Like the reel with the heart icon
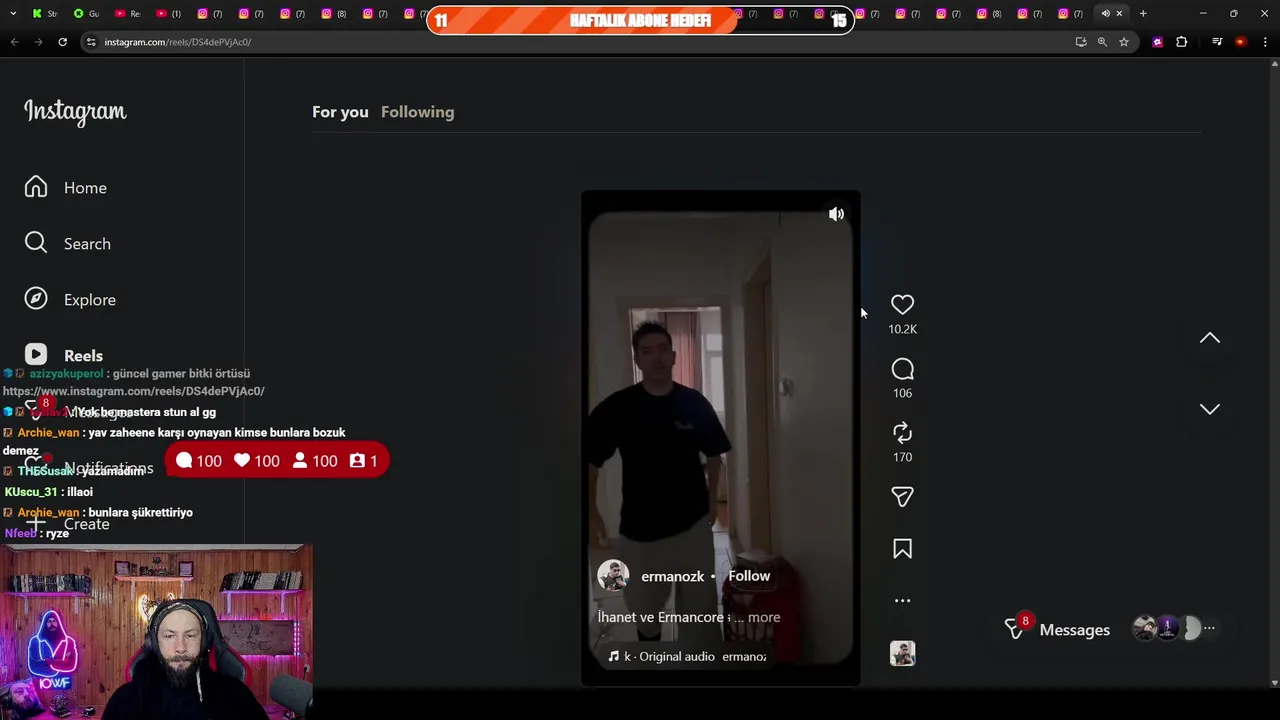Viewport: 1280px width, 720px height. click(902, 304)
